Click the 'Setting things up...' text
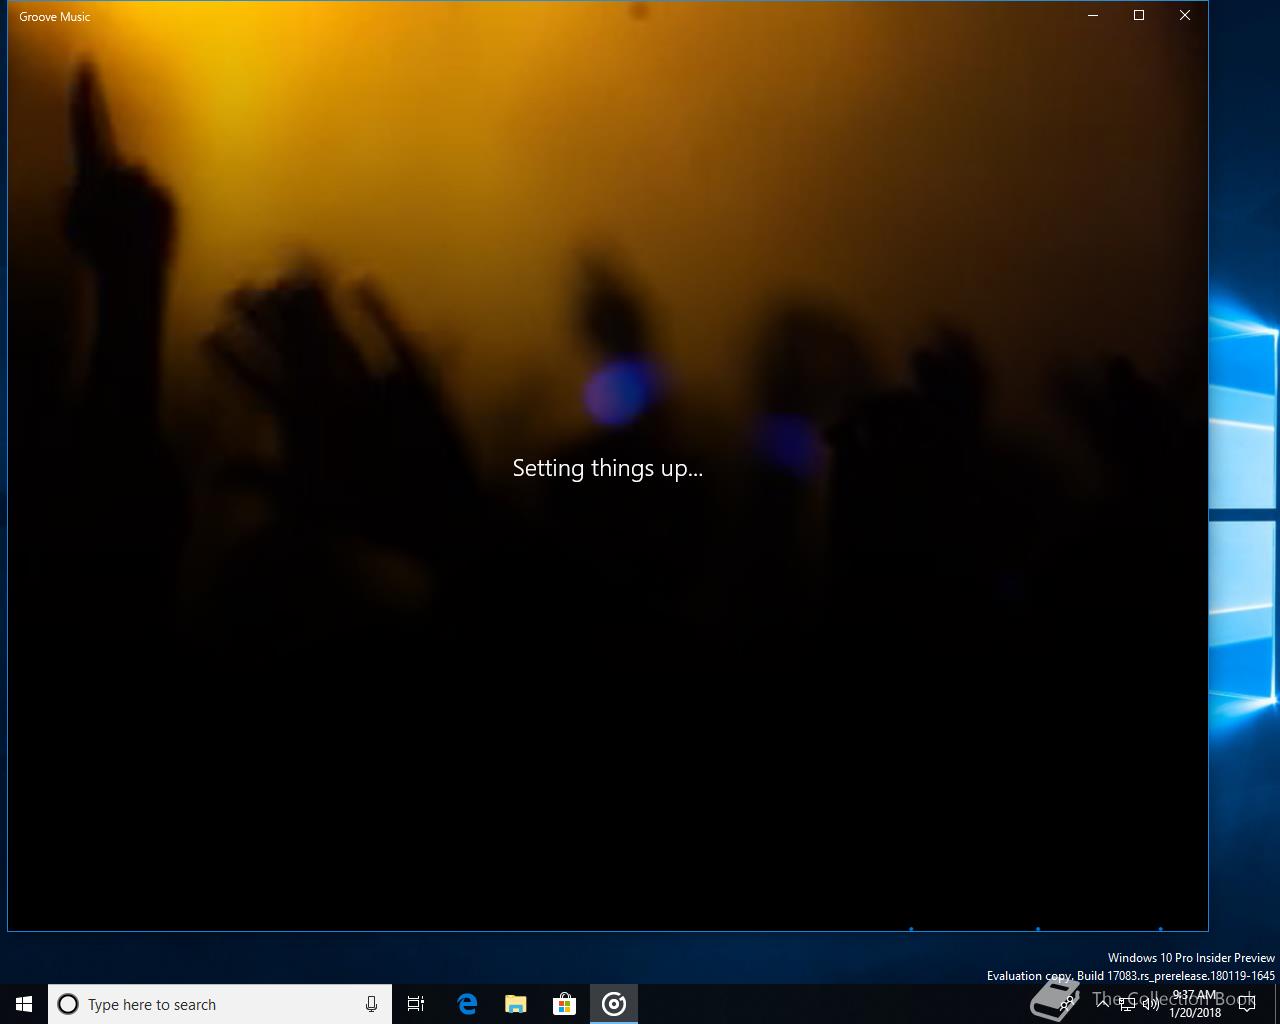The height and width of the screenshot is (1024, 1280). pos(607,468)
